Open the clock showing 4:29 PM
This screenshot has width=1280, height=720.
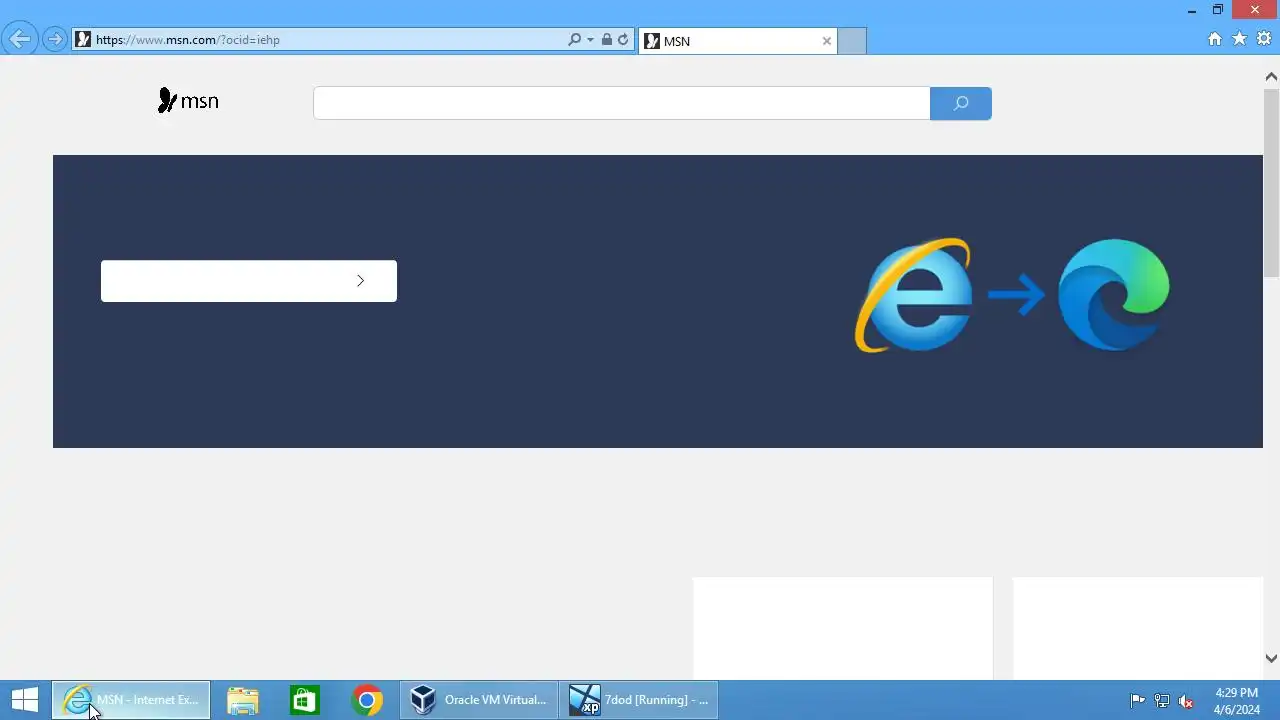tap(1237, 701)
